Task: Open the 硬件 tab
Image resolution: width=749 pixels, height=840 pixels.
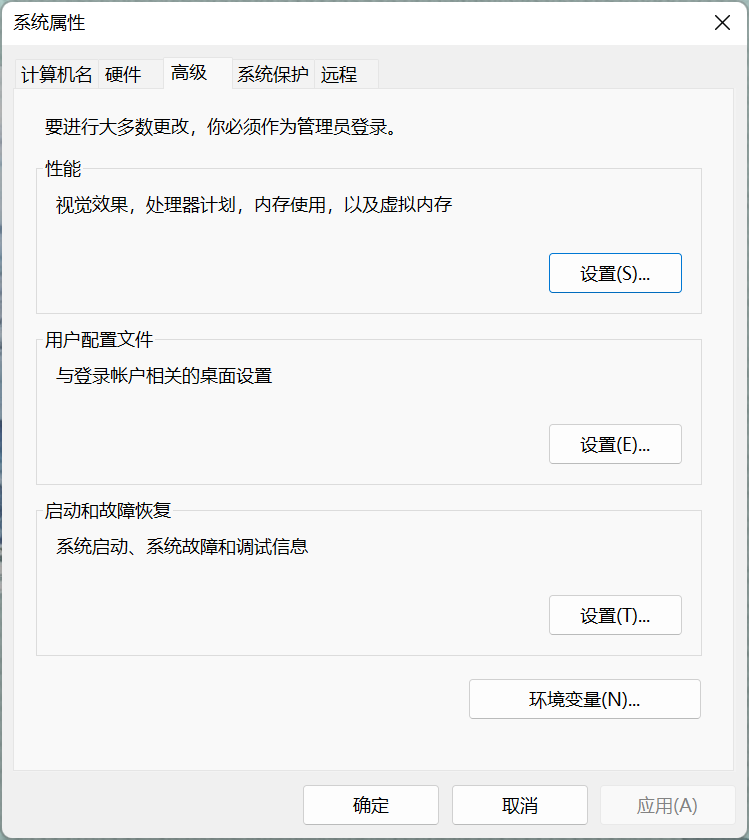Action: point(131,74)
